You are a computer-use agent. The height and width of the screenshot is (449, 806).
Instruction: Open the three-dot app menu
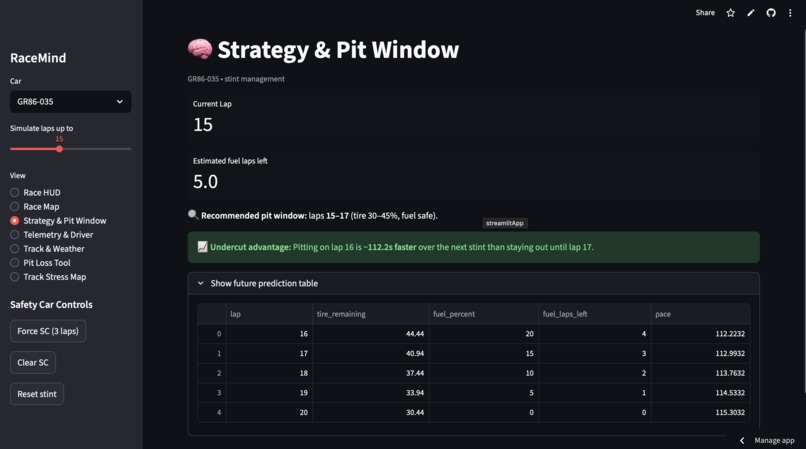tap(790, 13)
